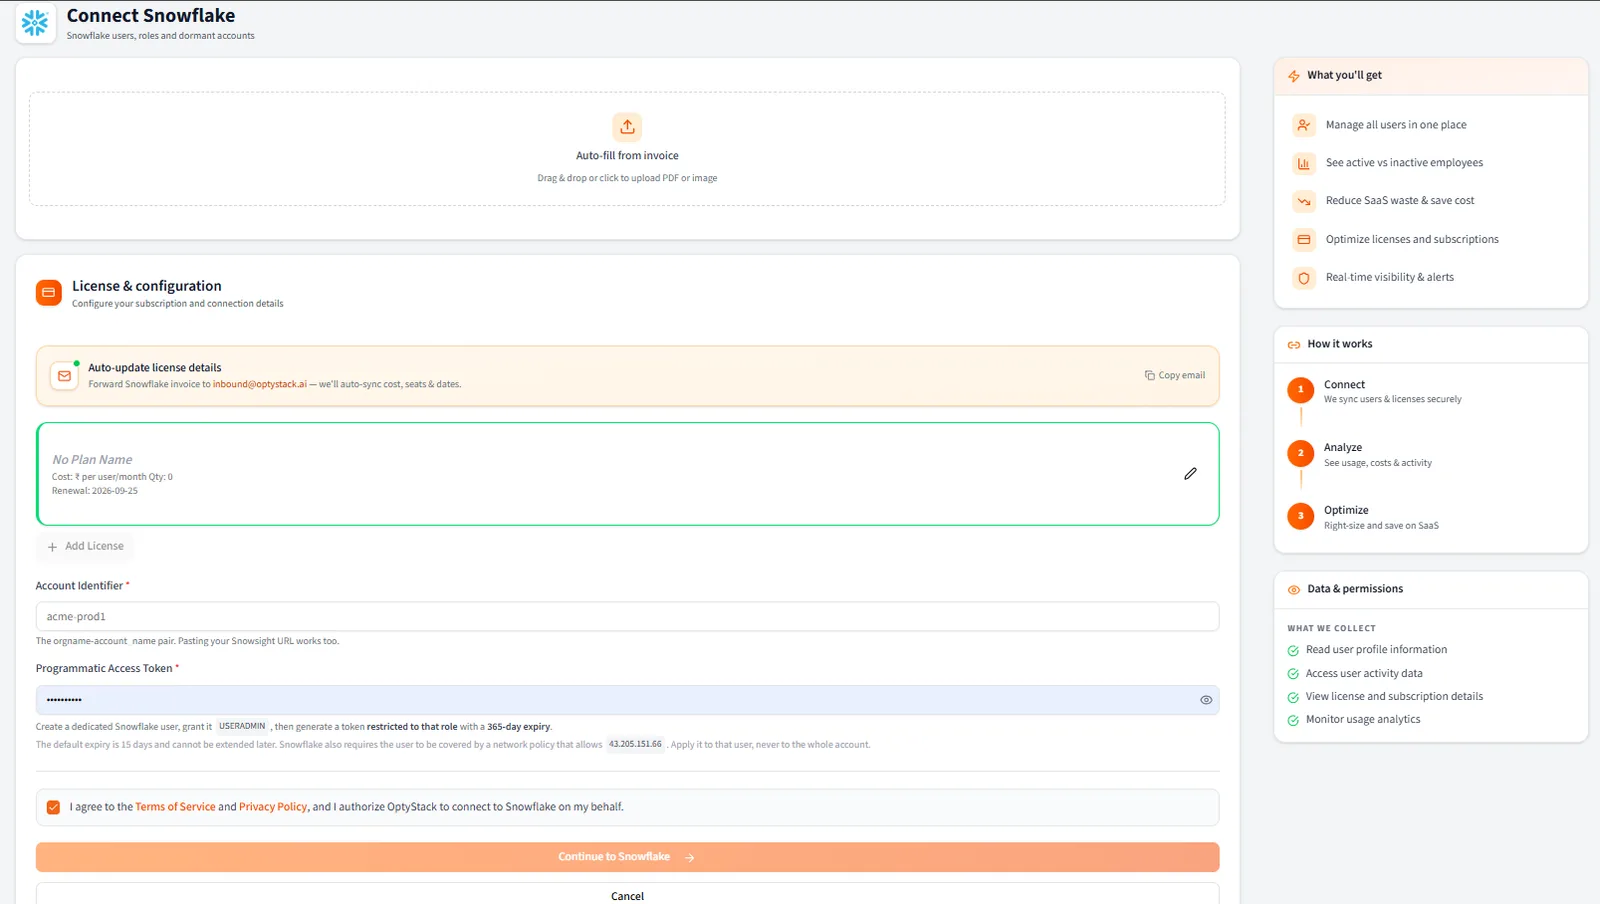Toggle the terms agreement checkbox

tap(53, 807)
